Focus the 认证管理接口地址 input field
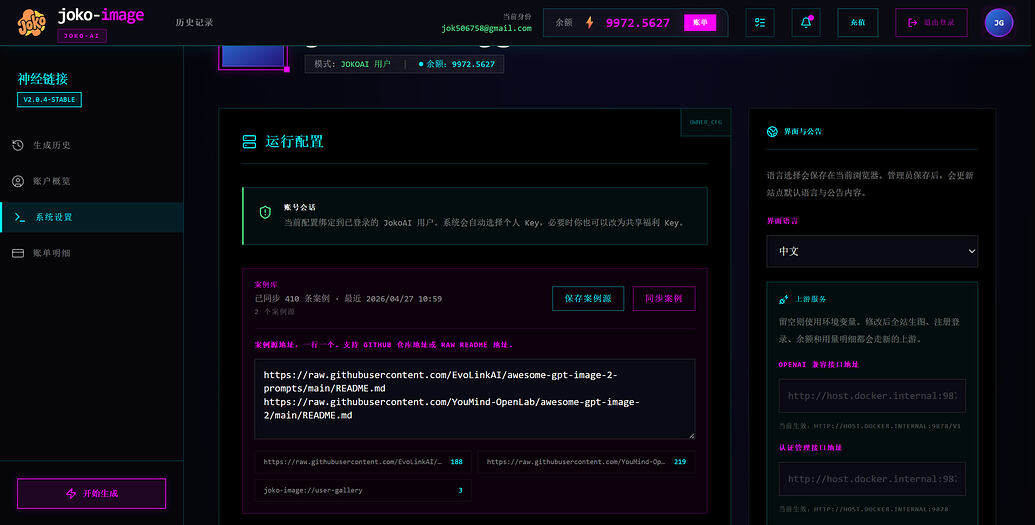 872,479
